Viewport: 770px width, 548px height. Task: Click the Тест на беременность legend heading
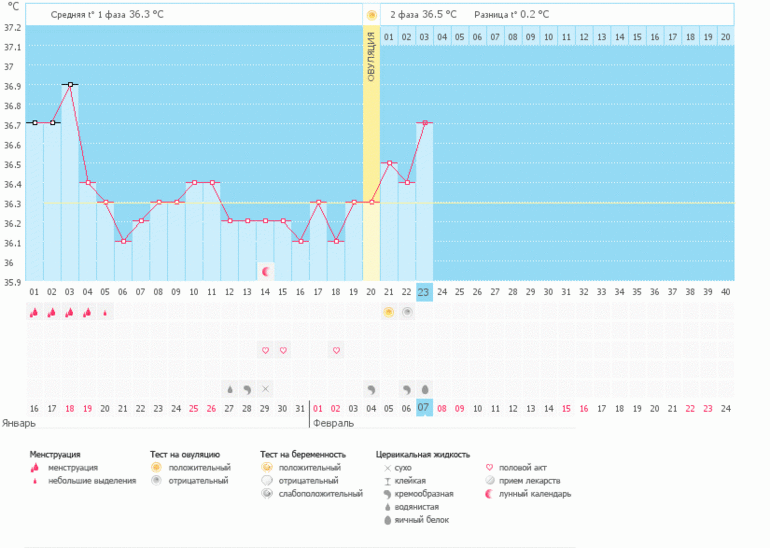pyautogui.click(x=303, y=454)
